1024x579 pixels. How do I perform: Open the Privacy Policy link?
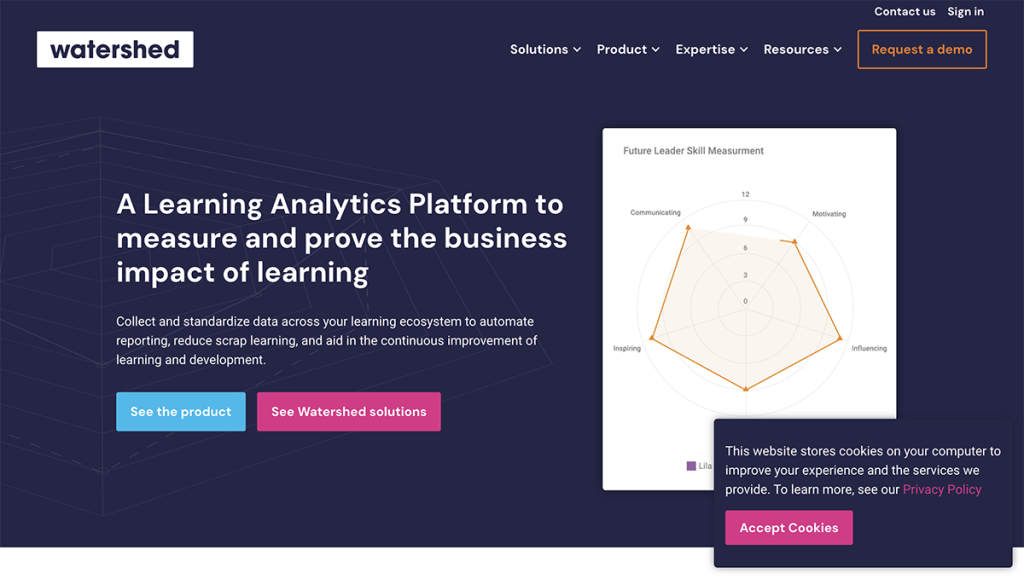(941, 489)
